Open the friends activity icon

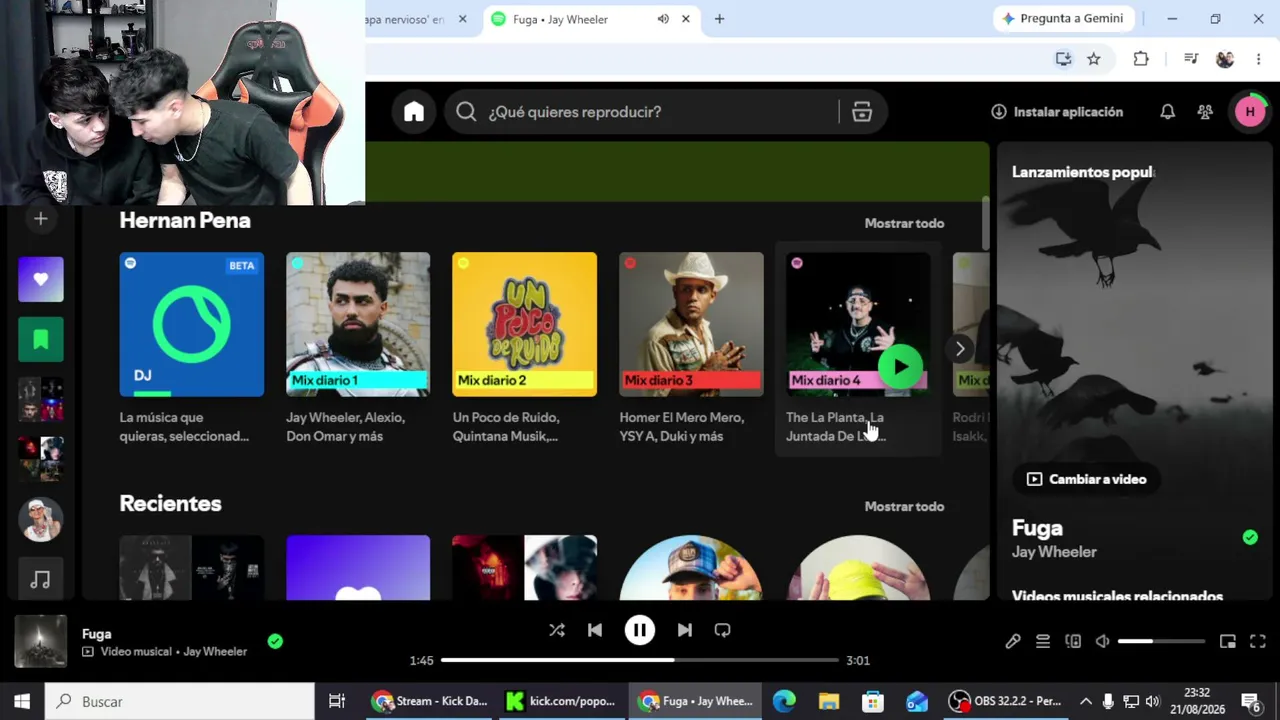(x=1205, y=112)
